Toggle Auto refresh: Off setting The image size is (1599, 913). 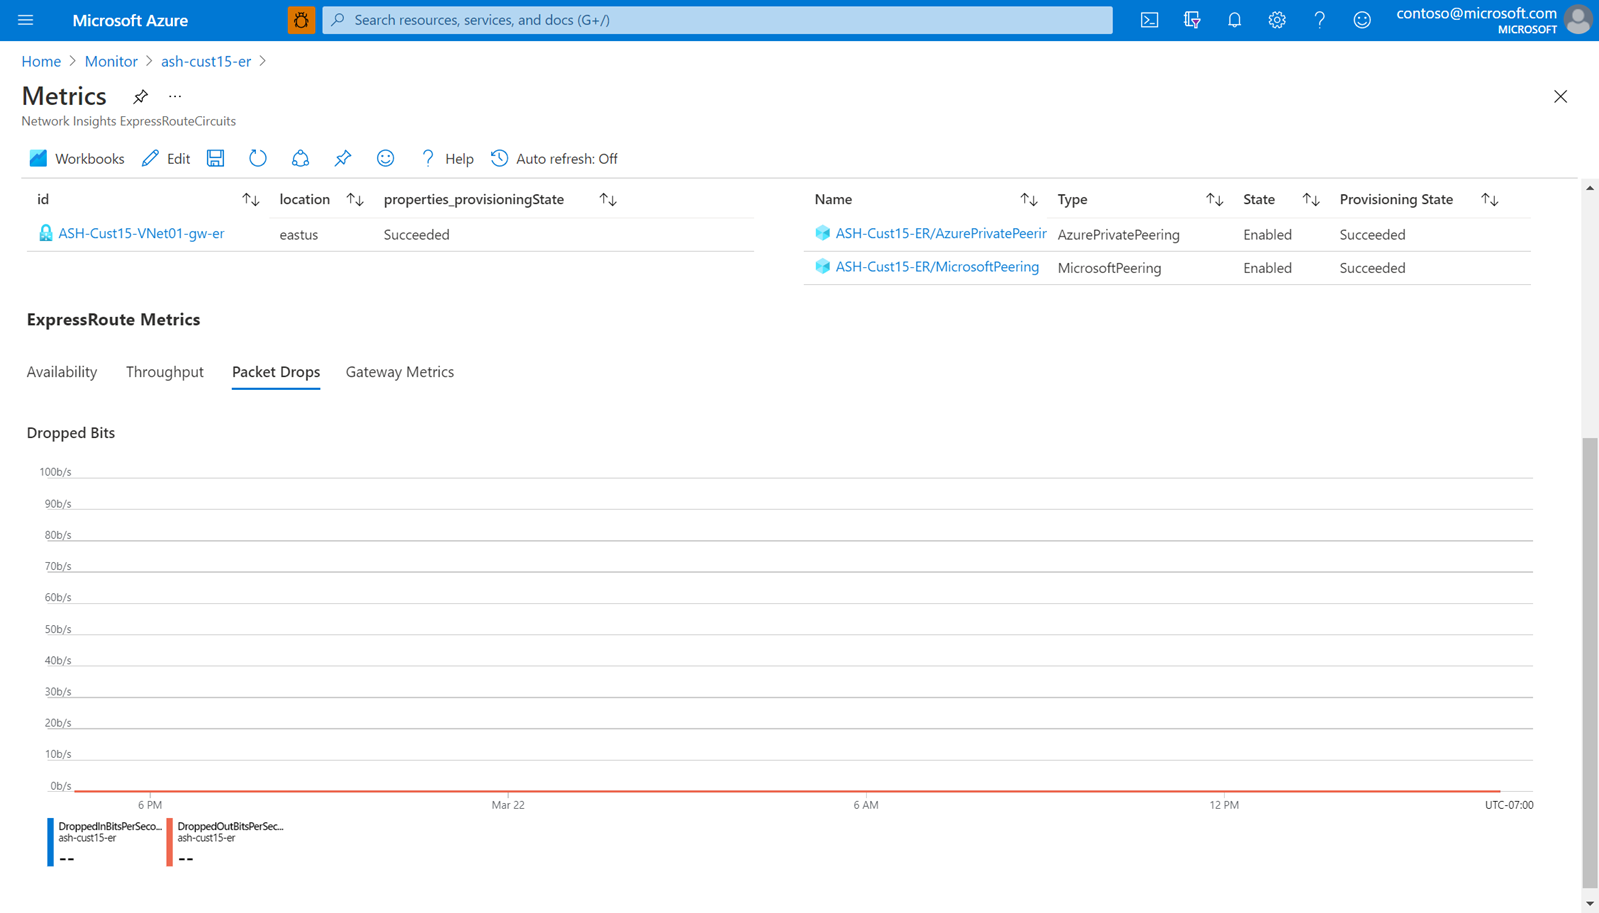pyautogui.click(x=554, y=158)
